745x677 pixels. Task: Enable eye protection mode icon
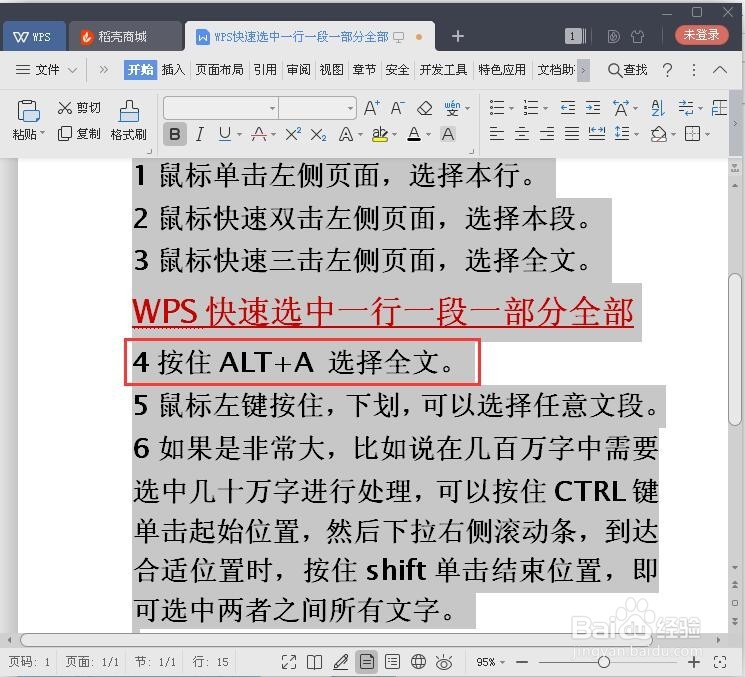444,662
